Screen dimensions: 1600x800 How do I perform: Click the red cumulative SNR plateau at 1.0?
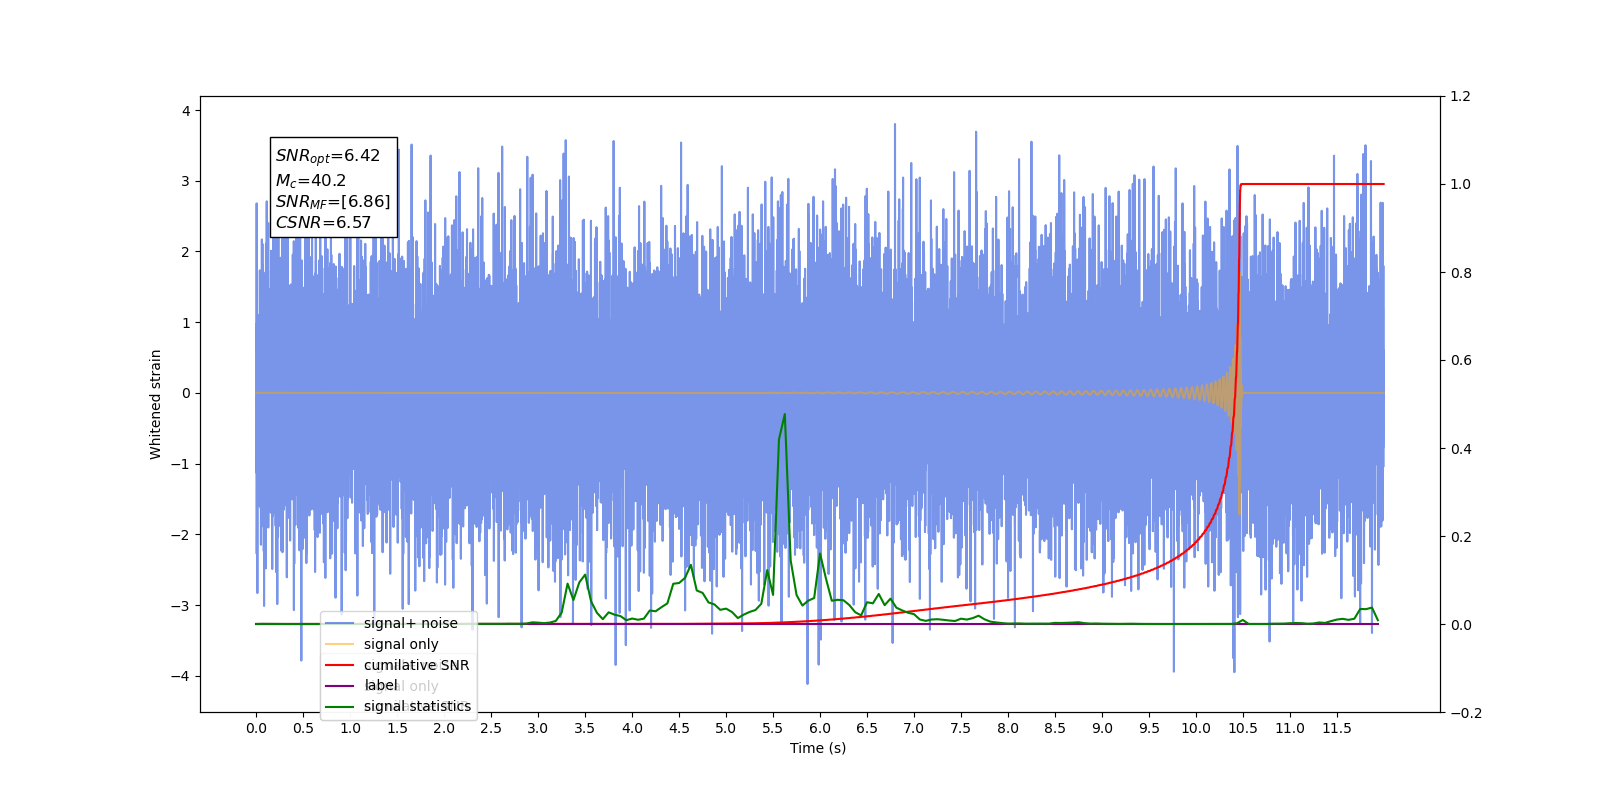(x=1312, y=184)
